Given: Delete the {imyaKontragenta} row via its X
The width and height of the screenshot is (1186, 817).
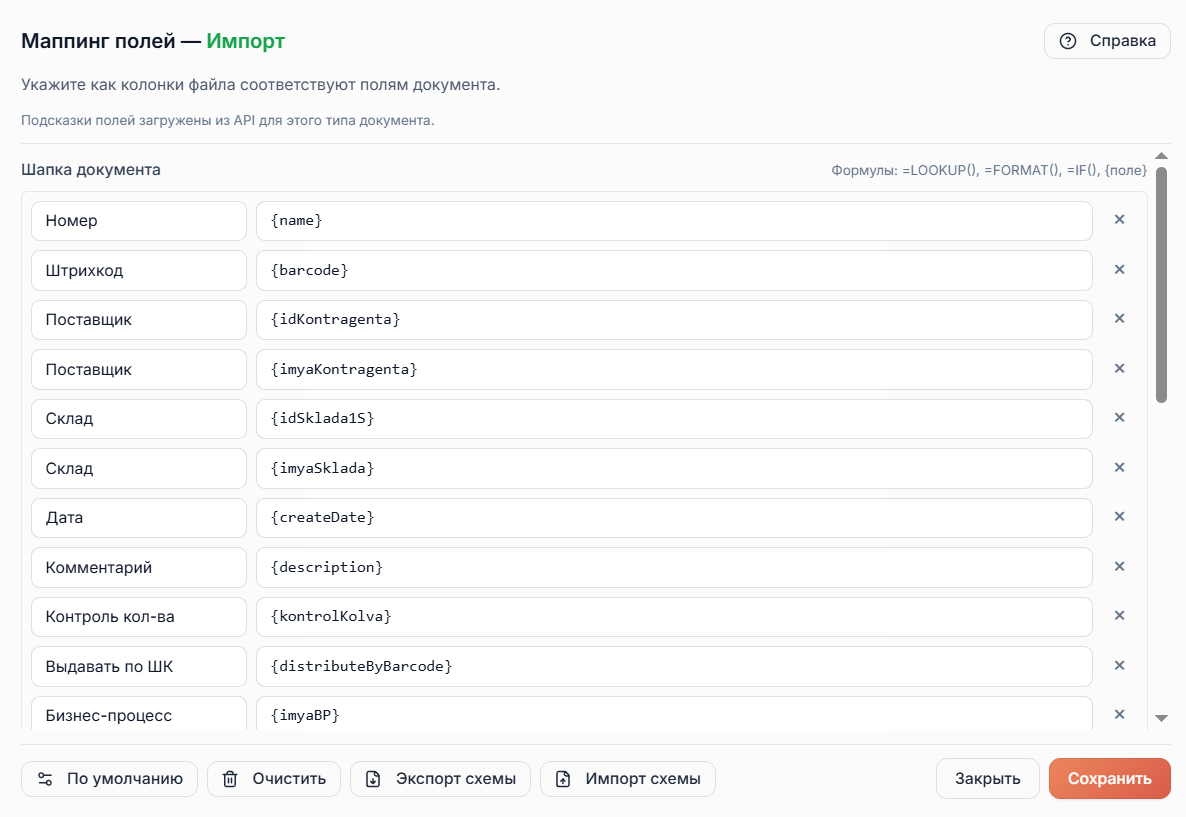Looking at the screenshot, I should click(1119, 368).
